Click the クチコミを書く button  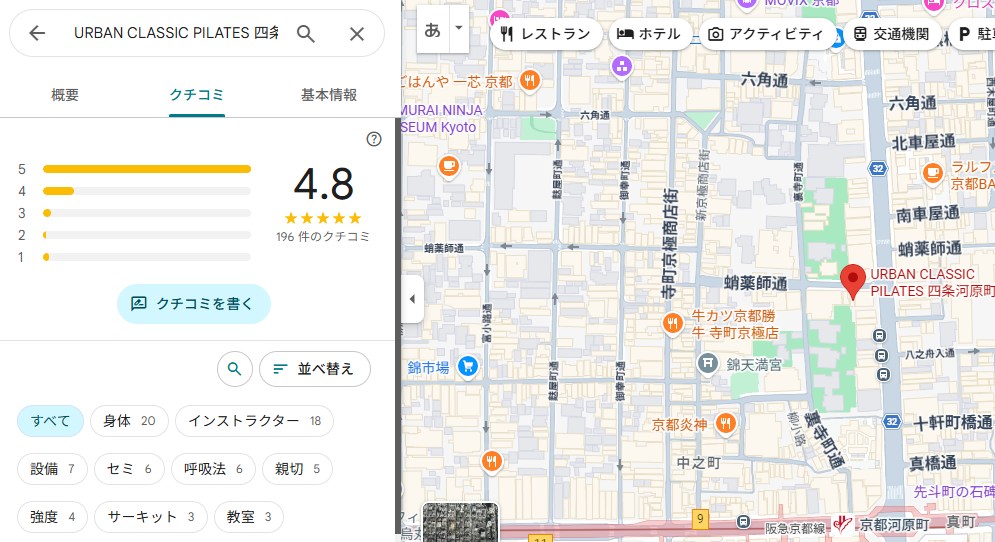[194, 303]
